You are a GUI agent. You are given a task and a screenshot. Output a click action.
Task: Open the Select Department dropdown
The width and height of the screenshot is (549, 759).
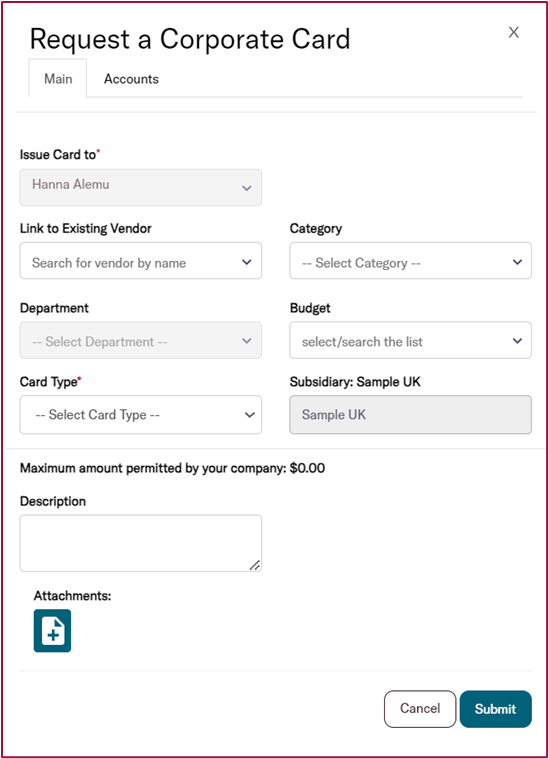coord(140,340)
